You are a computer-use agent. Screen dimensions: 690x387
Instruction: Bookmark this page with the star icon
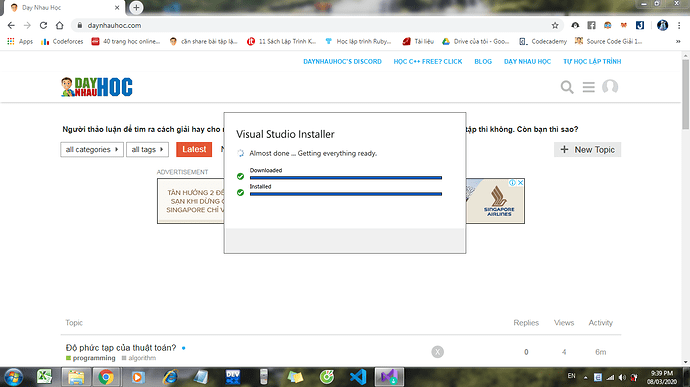(555, 26)
